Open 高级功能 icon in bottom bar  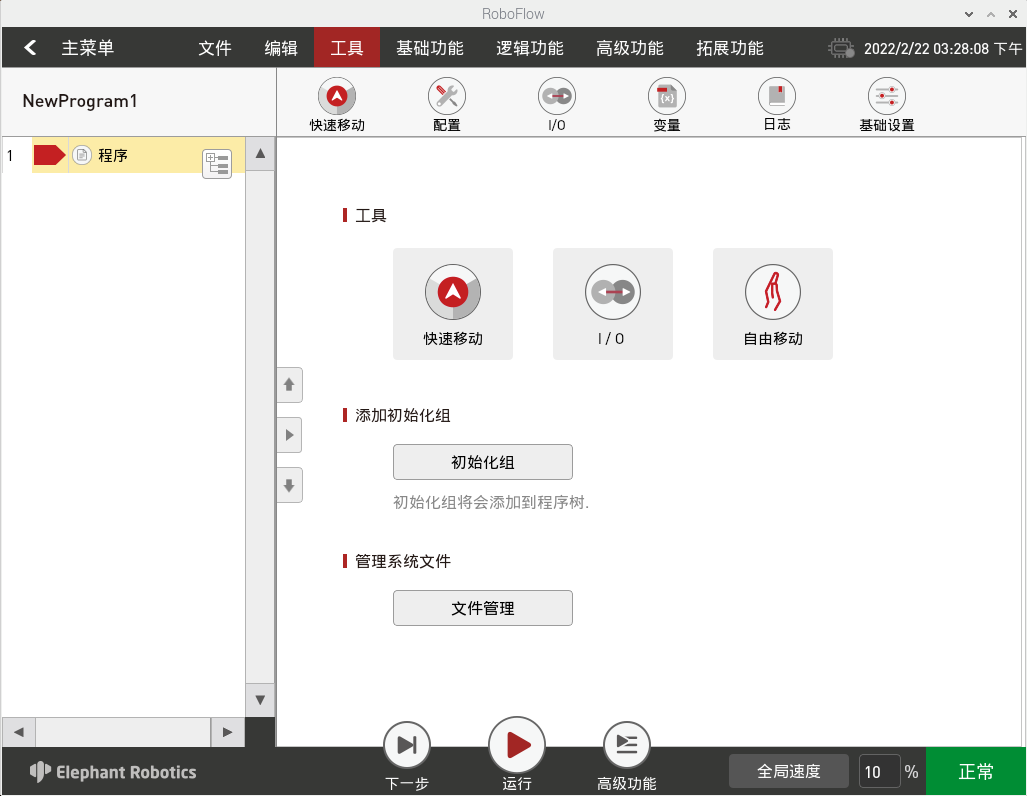(x=627, y=745)
